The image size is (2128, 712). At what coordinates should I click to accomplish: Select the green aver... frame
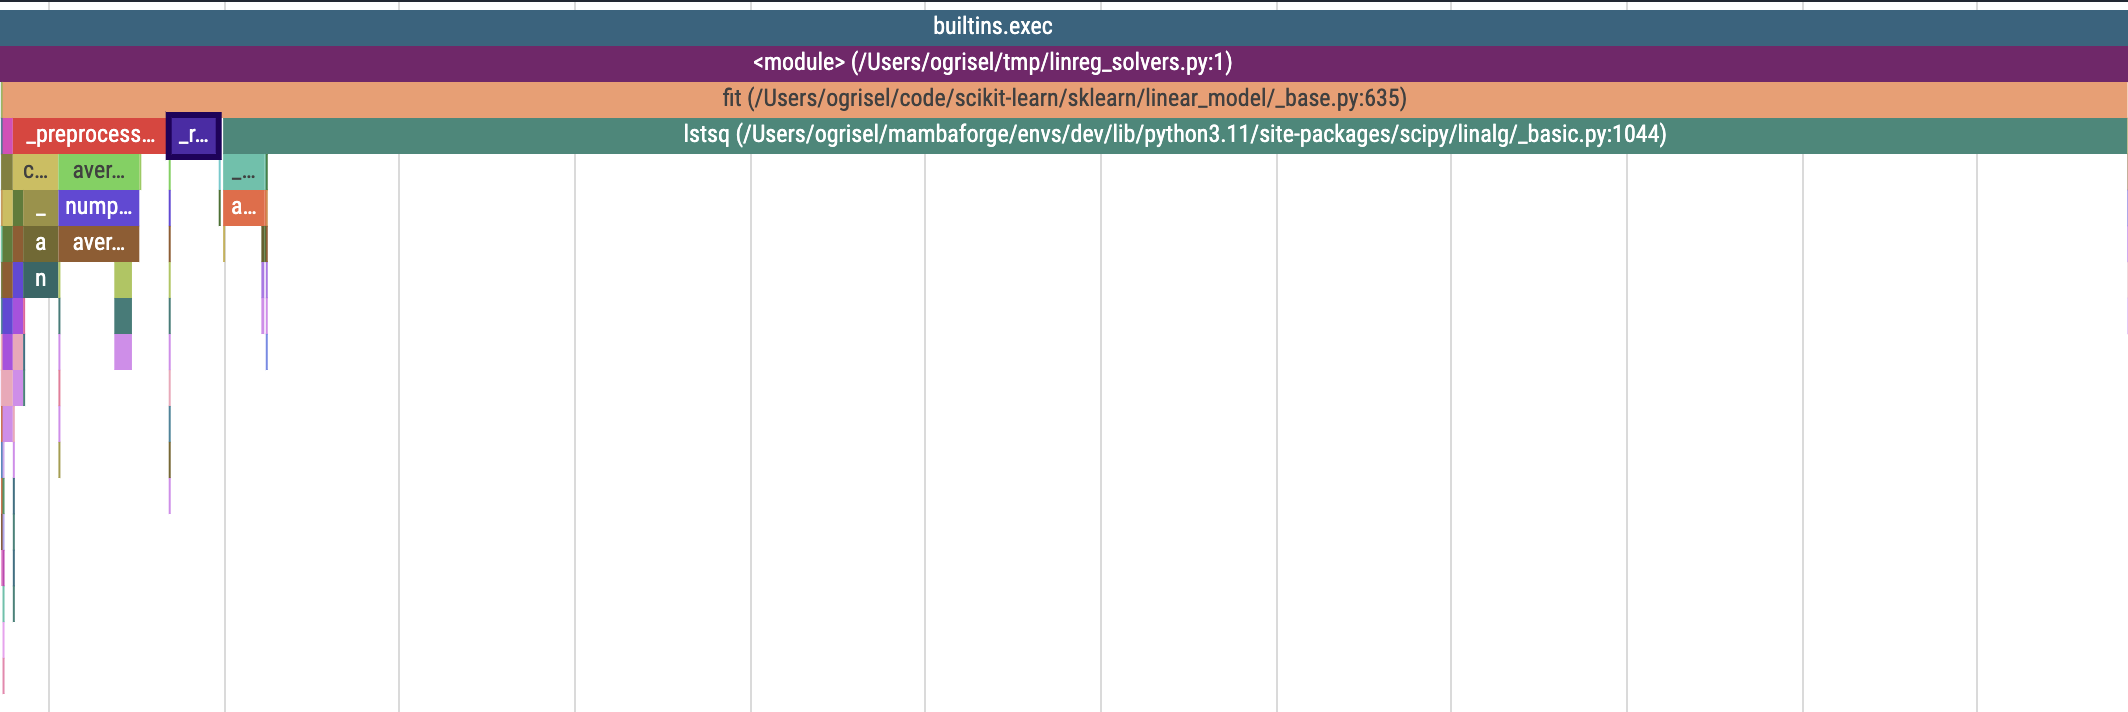(x=99, y=171)
